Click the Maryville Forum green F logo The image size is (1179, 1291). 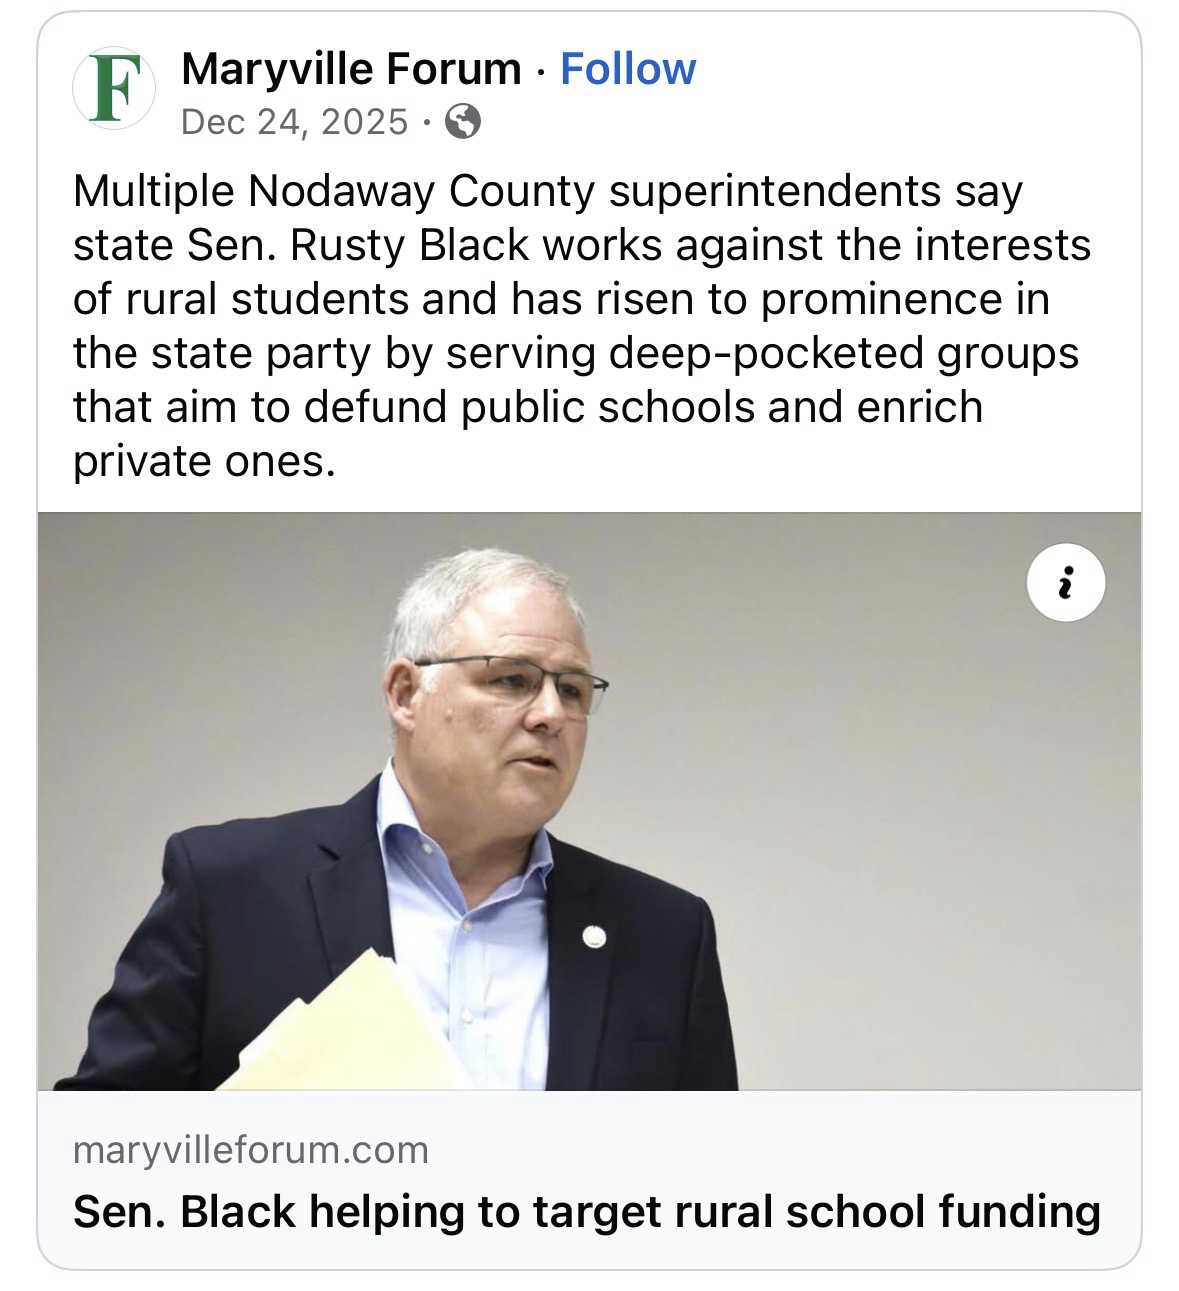pyautogui.click(x=112, y=89)
